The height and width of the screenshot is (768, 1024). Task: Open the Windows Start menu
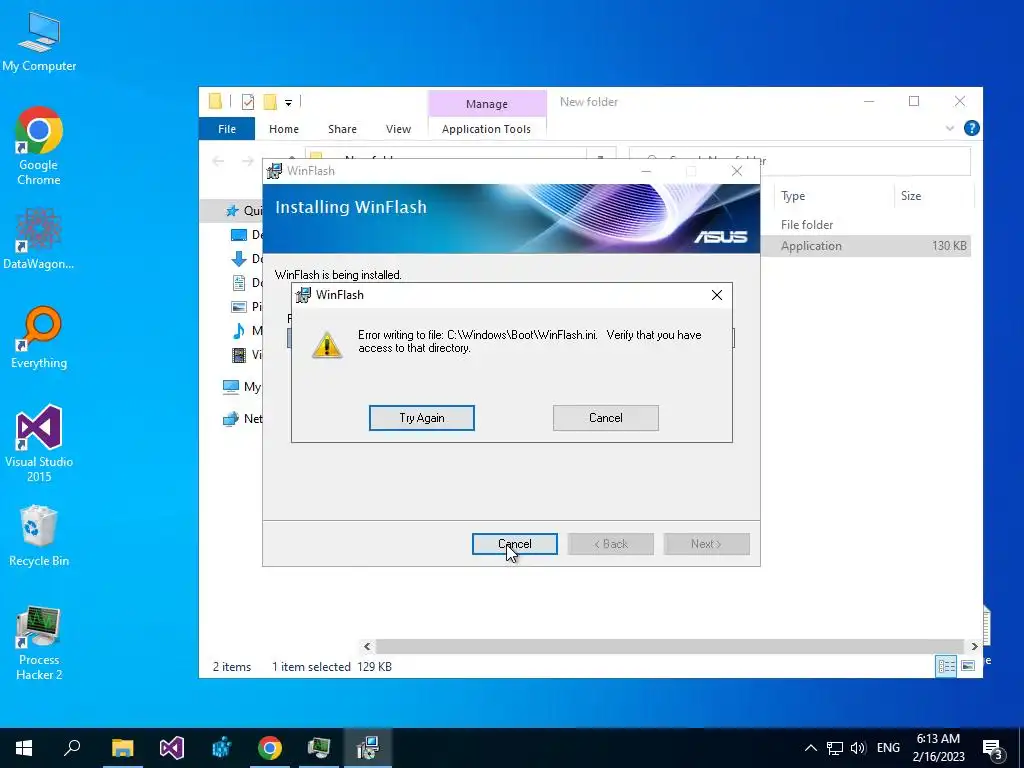(24, 748)
